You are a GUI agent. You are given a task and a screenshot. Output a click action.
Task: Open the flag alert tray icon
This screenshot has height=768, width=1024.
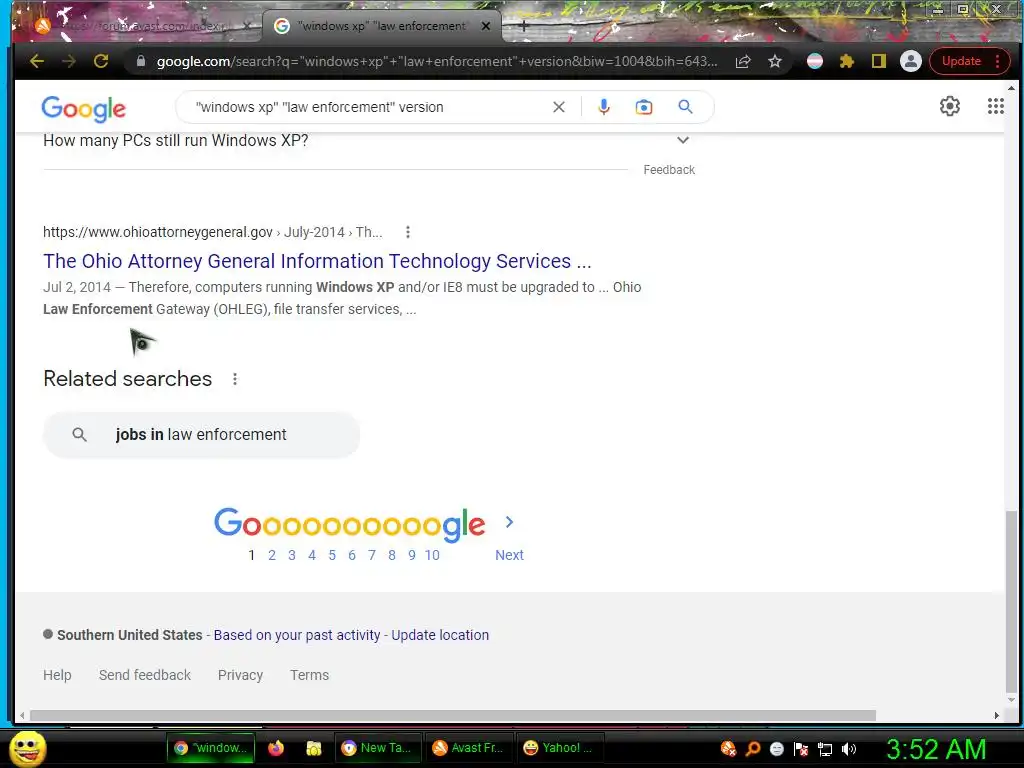[x=801, y=748]
